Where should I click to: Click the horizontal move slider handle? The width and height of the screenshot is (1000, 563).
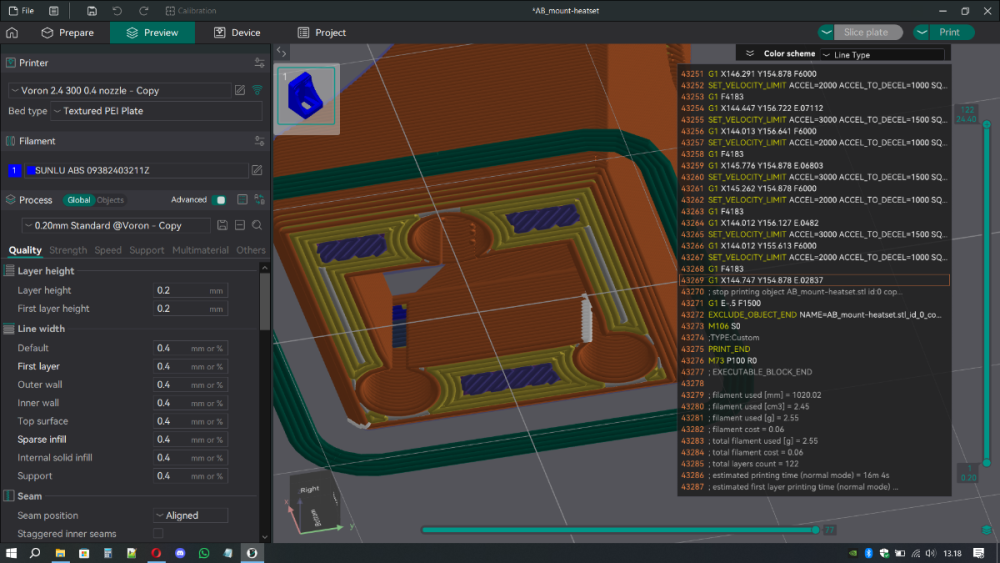coord(815,530)
